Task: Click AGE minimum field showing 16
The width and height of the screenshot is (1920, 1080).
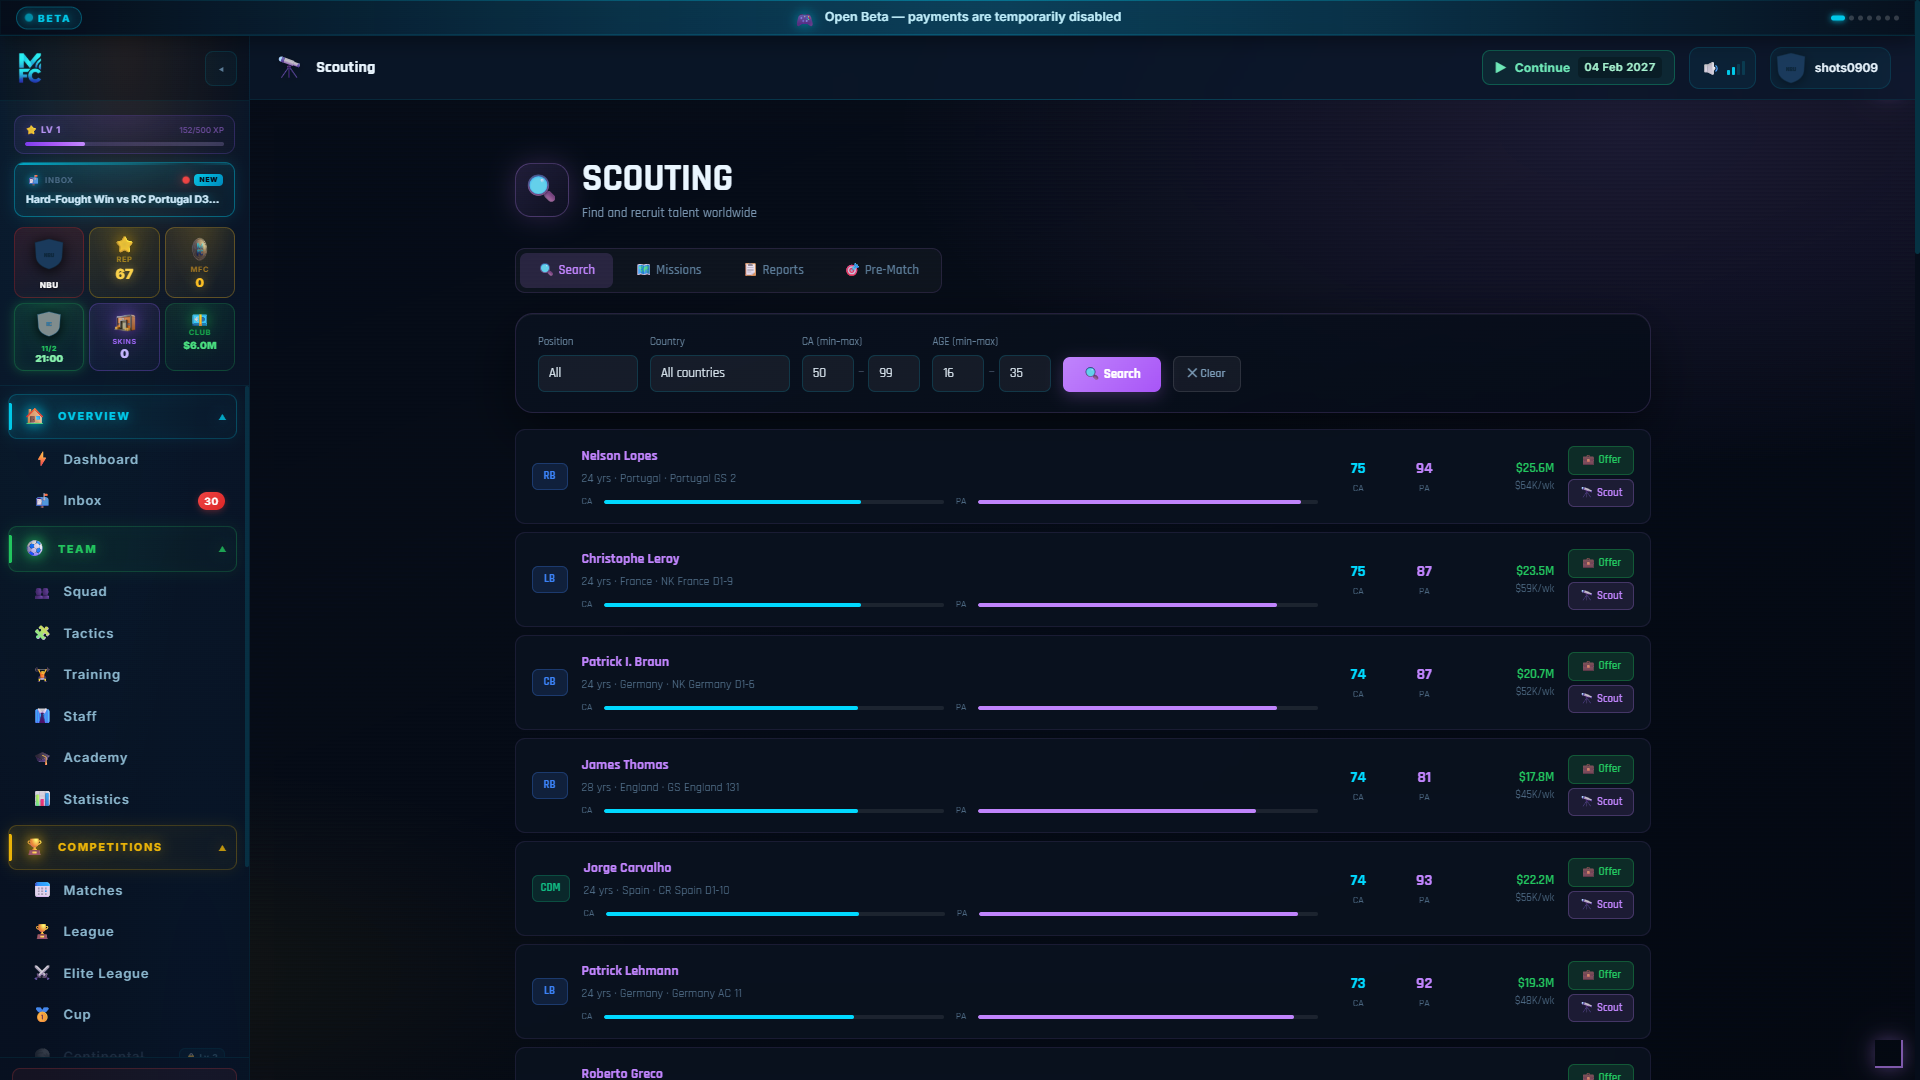Action: [x=958, y=373]
